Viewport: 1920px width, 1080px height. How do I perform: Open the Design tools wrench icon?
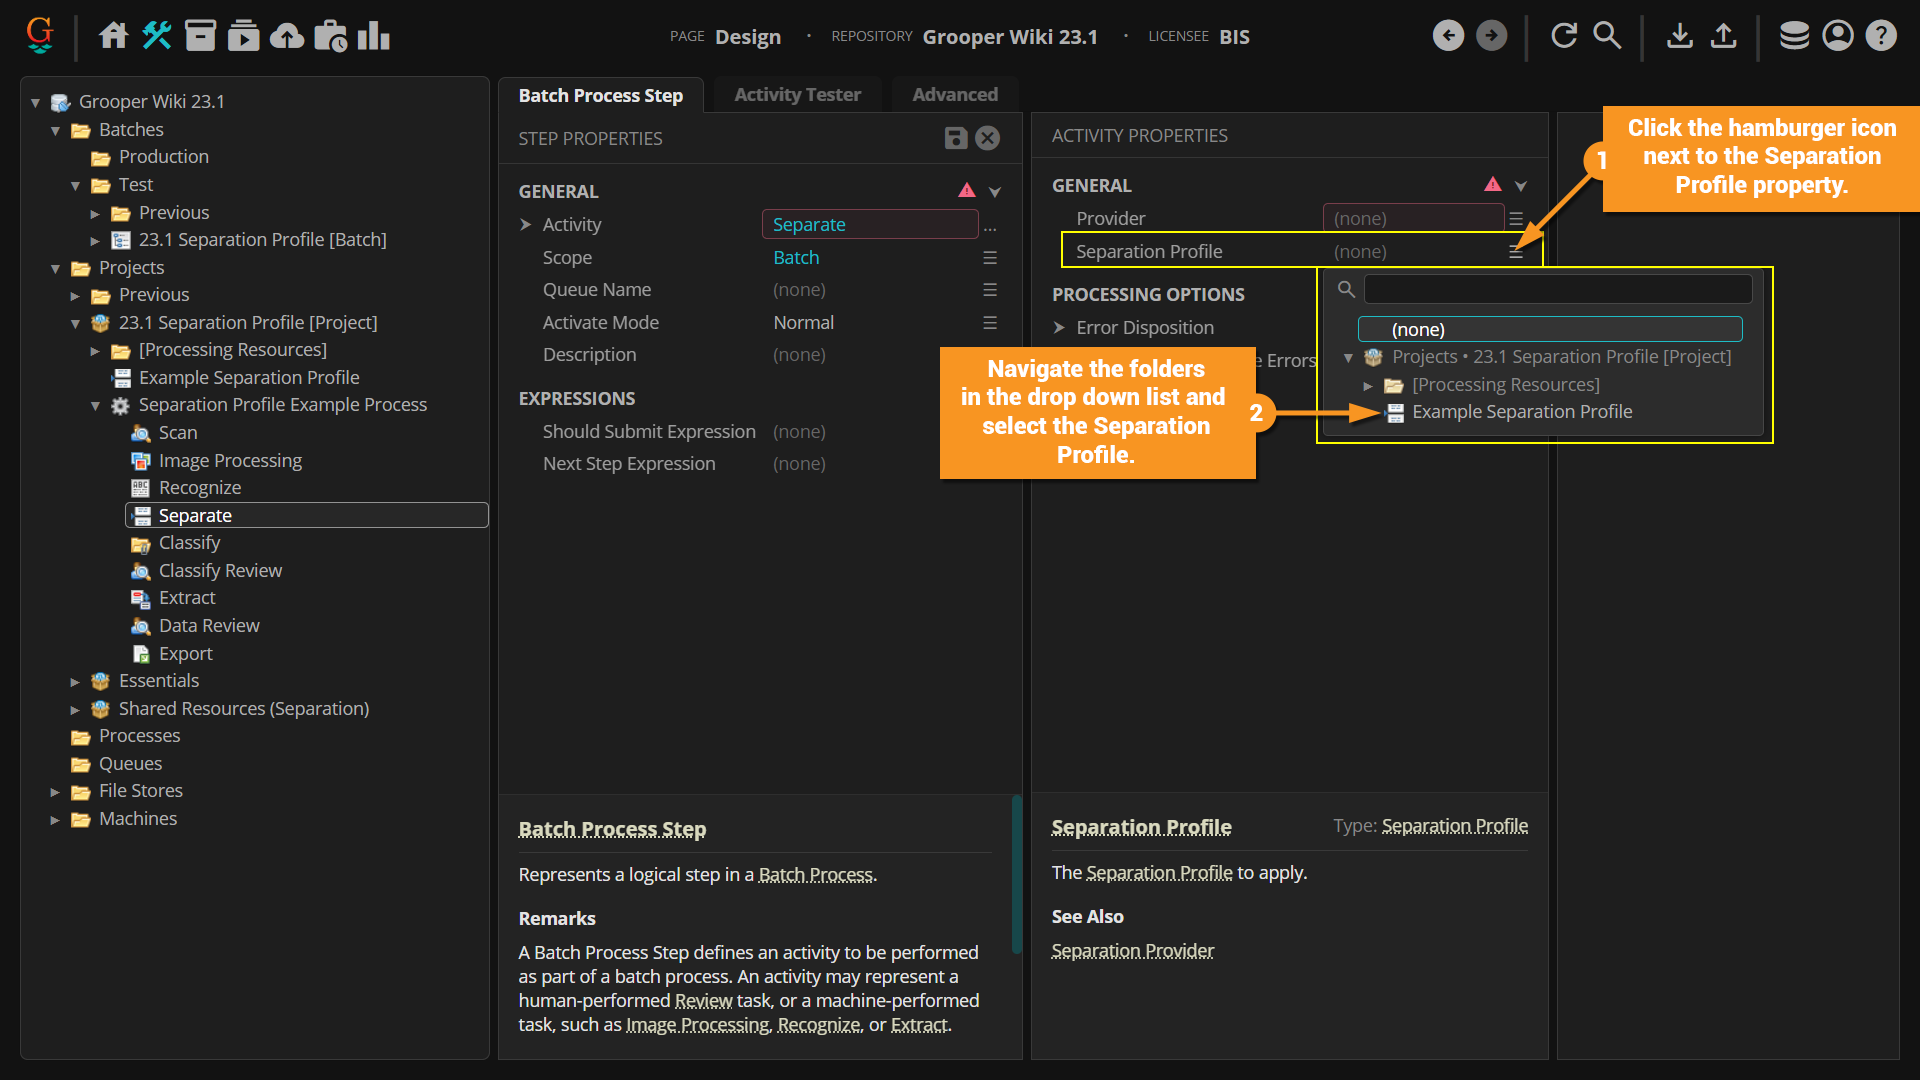[x=157, y=36]
